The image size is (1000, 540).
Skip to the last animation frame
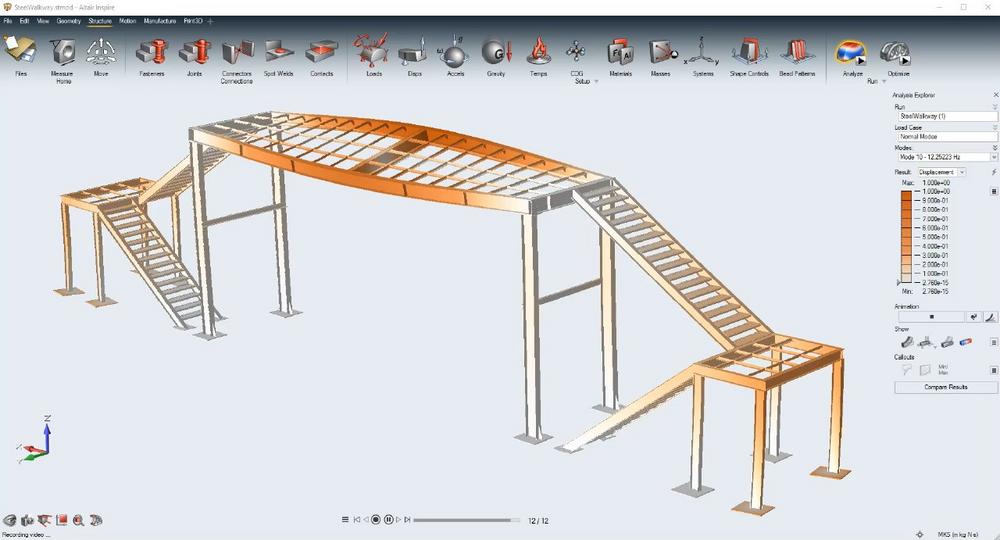(x=408, y=520)
